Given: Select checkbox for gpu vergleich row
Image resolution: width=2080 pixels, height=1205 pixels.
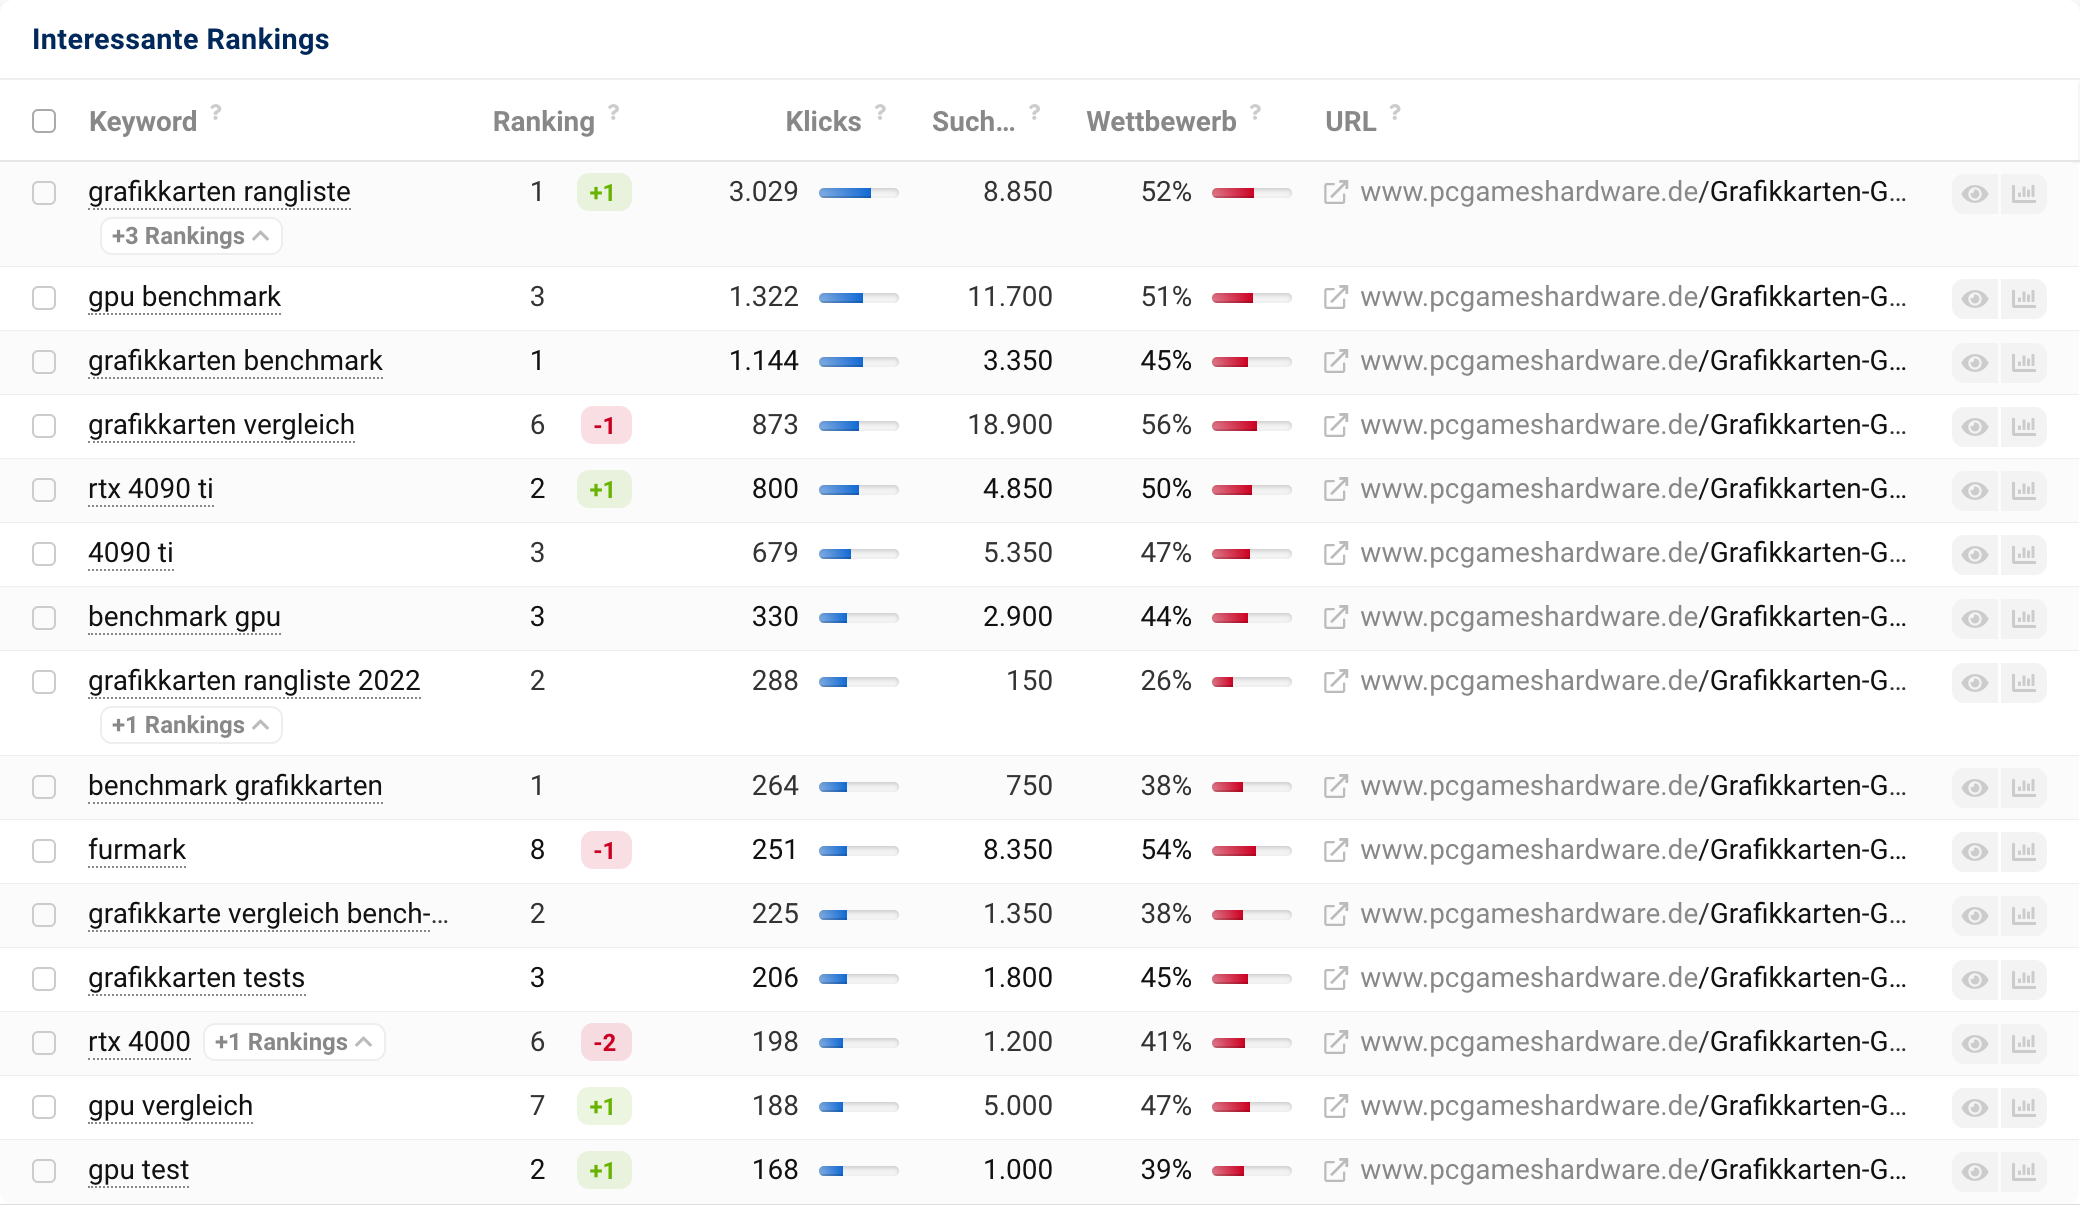Looking at the screenshot, I should (x=44, y=1107).
